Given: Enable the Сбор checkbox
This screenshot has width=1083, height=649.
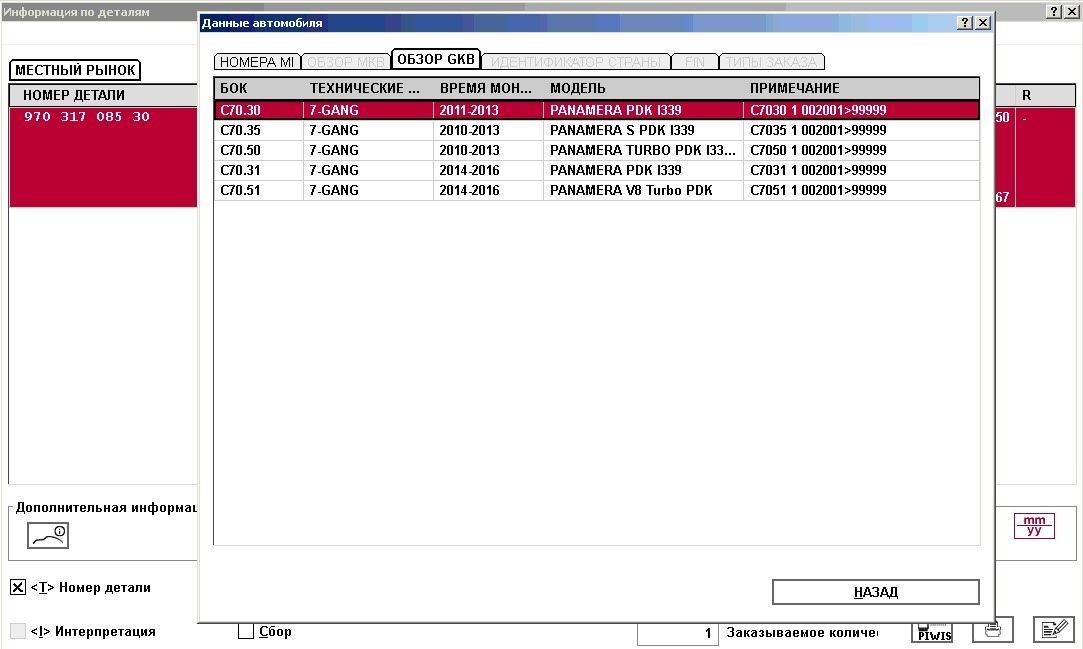Looking at the screenshot, I should tap(246, 632).
